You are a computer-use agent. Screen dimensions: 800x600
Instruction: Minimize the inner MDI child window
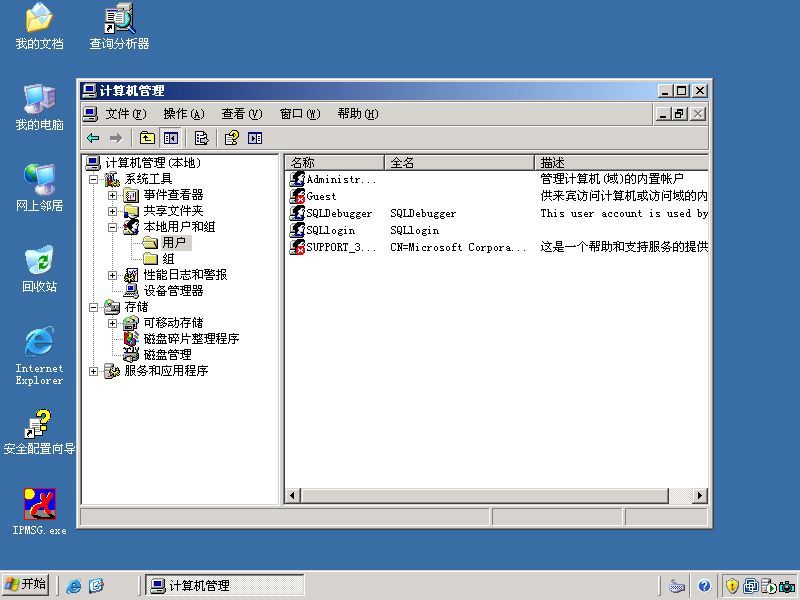coord(663,114)
